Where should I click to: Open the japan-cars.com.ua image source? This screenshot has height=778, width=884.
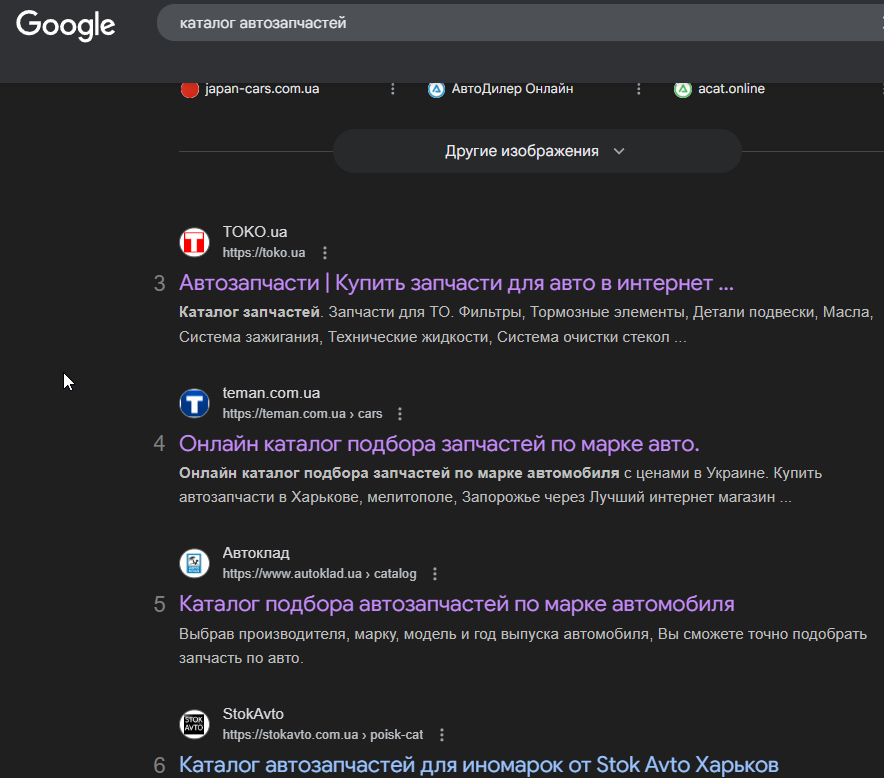coord(262,89)
